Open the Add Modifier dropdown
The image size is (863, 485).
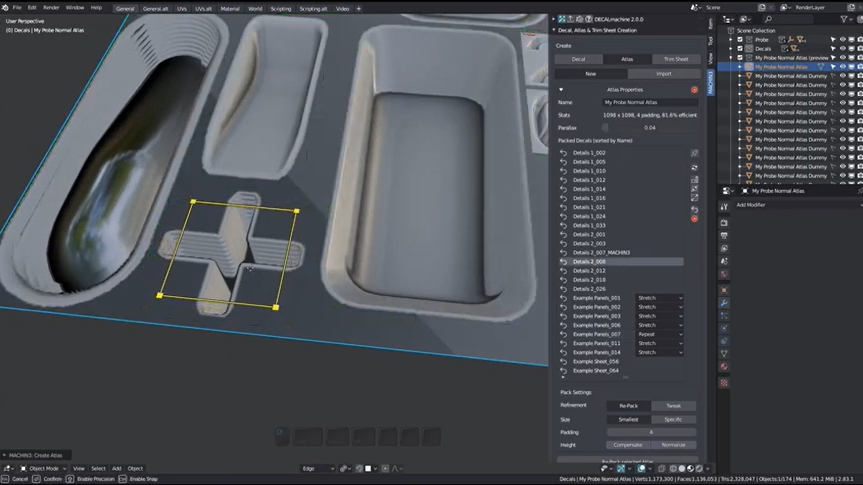tap(797, 205)
